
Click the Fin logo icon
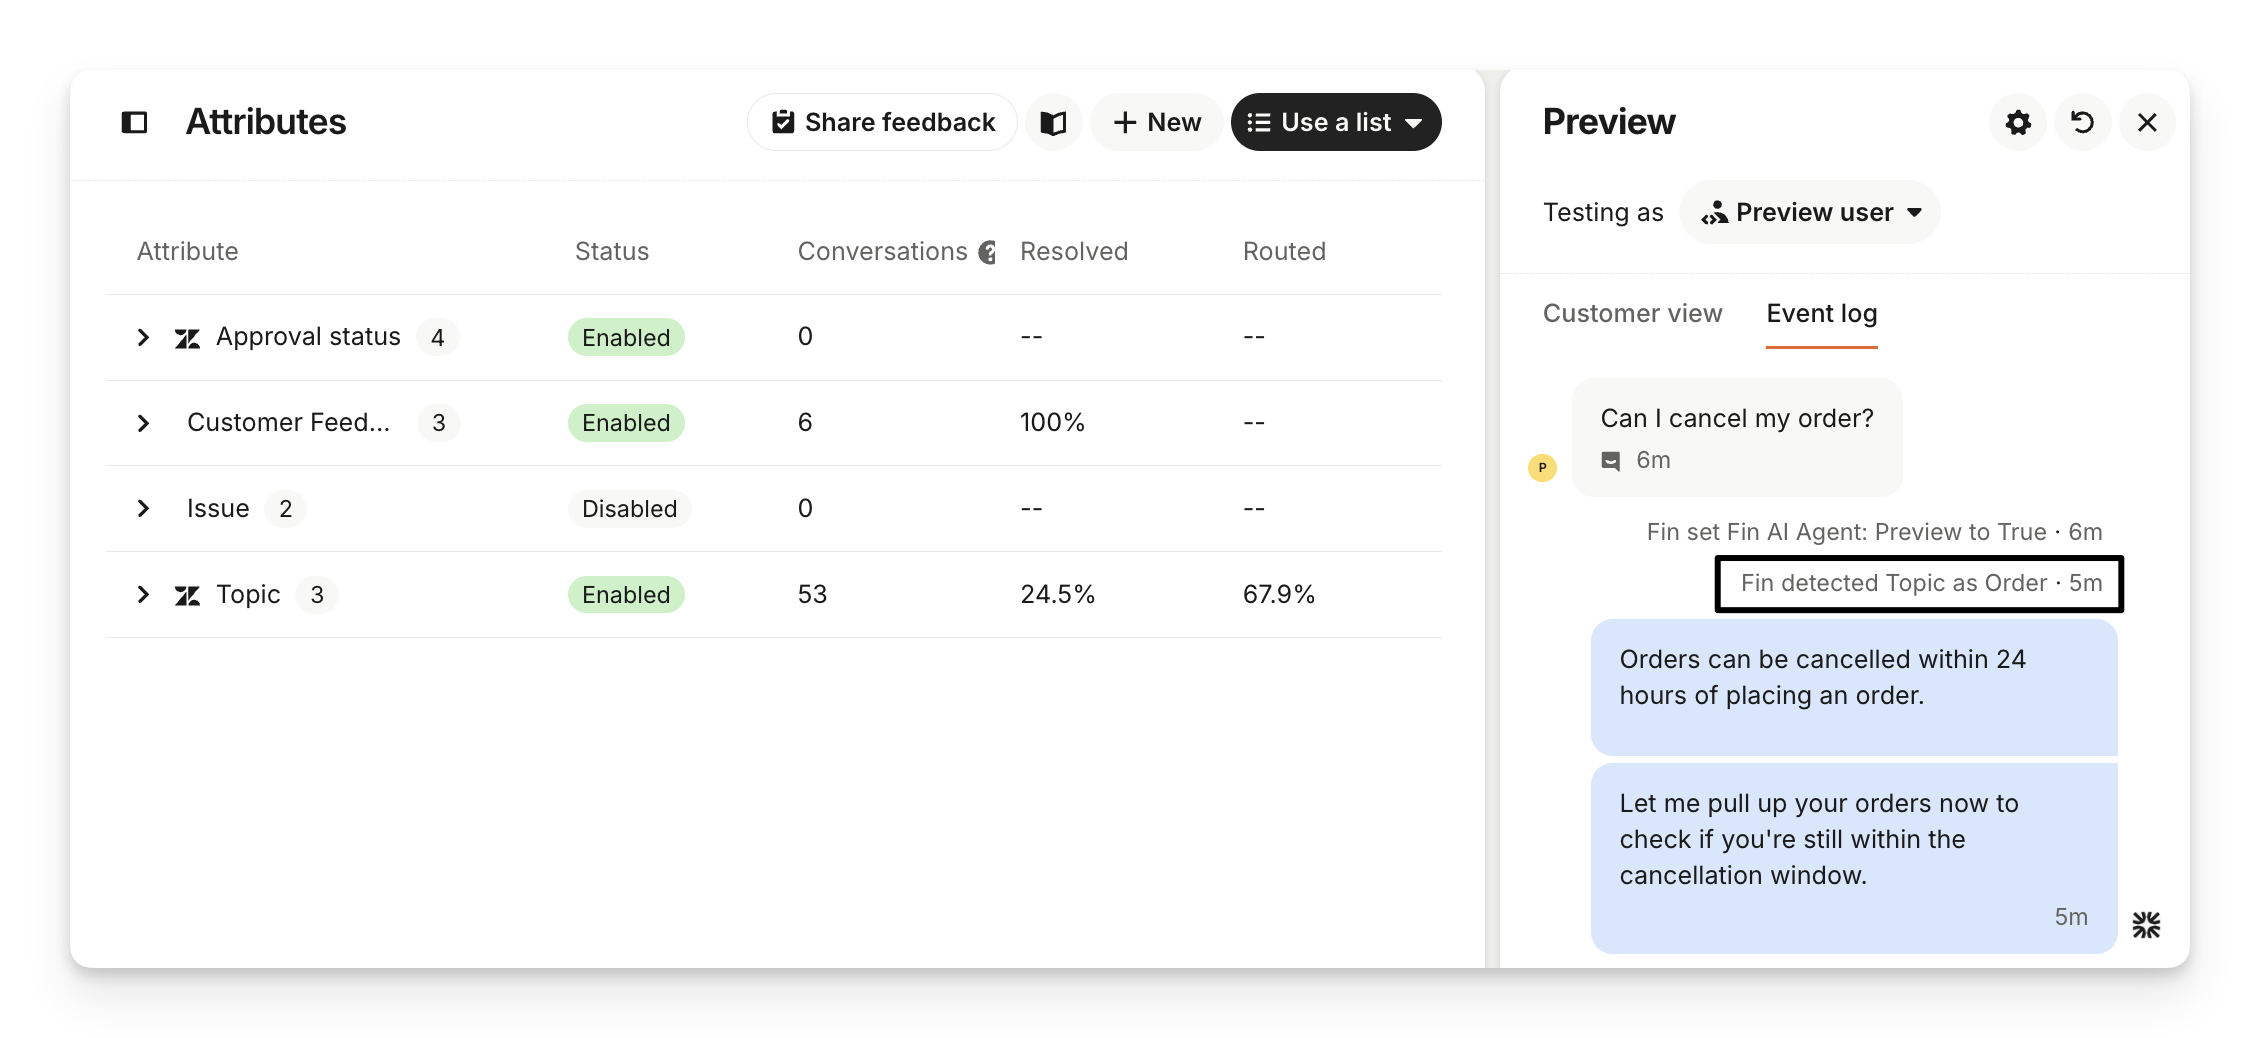pyautogui.click(x=2146, y=925)
